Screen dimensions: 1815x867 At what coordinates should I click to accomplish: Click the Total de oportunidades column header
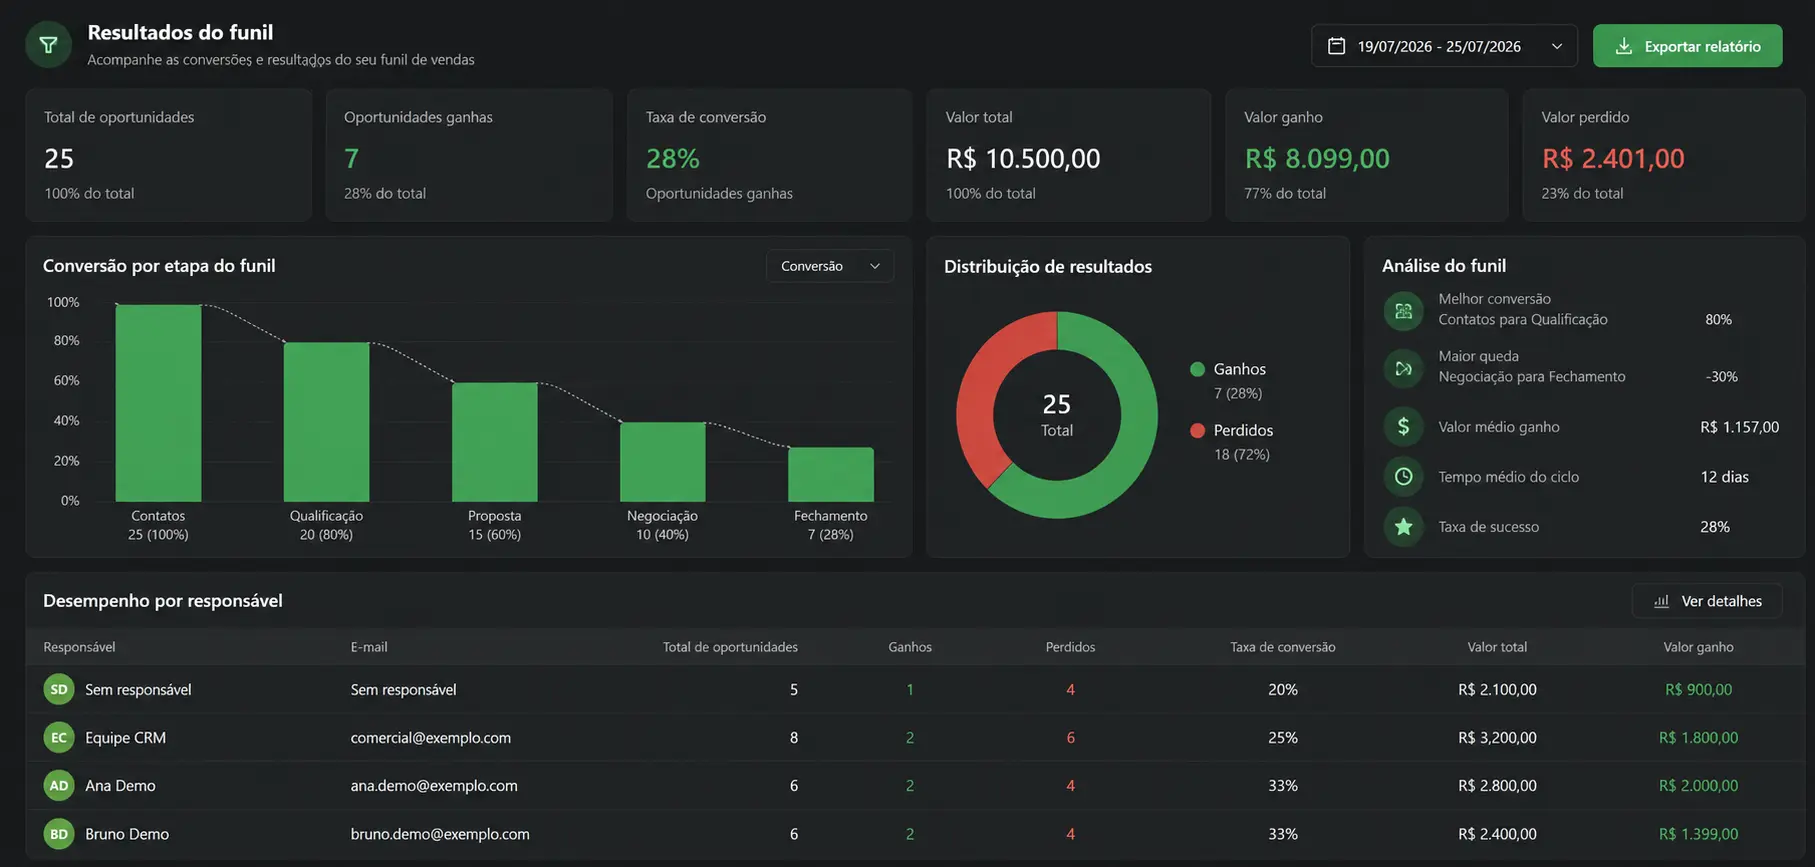point(730,647)
